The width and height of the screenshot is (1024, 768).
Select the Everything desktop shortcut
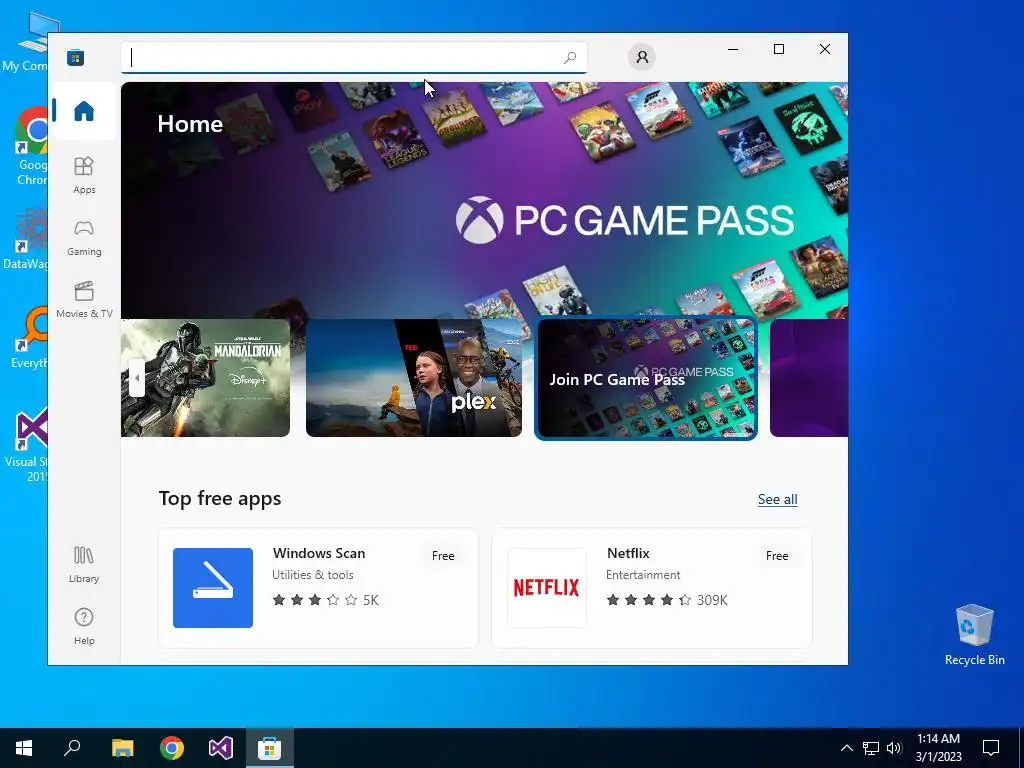point(29,338)
